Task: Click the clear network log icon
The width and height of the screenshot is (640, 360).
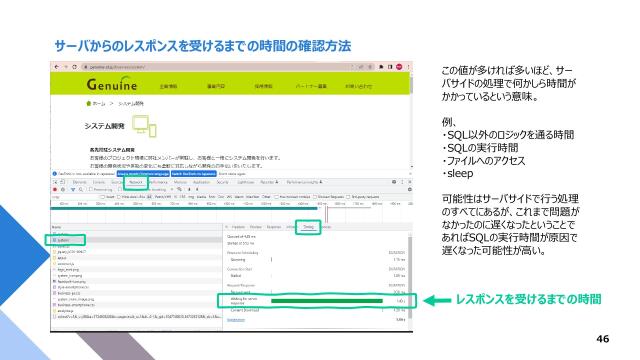Action: [x=63, y=189]
